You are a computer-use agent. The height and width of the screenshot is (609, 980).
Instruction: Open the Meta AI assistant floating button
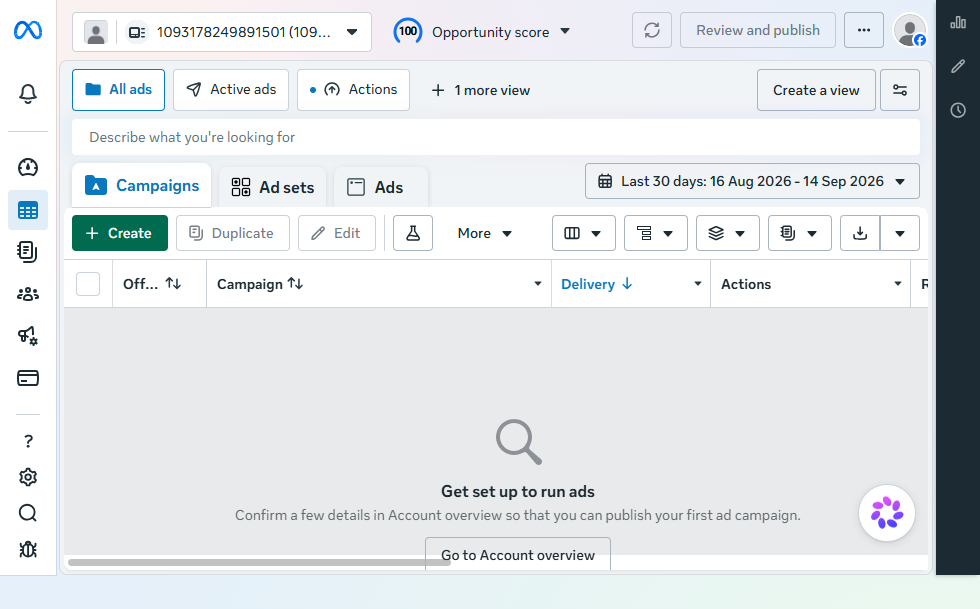886,513
